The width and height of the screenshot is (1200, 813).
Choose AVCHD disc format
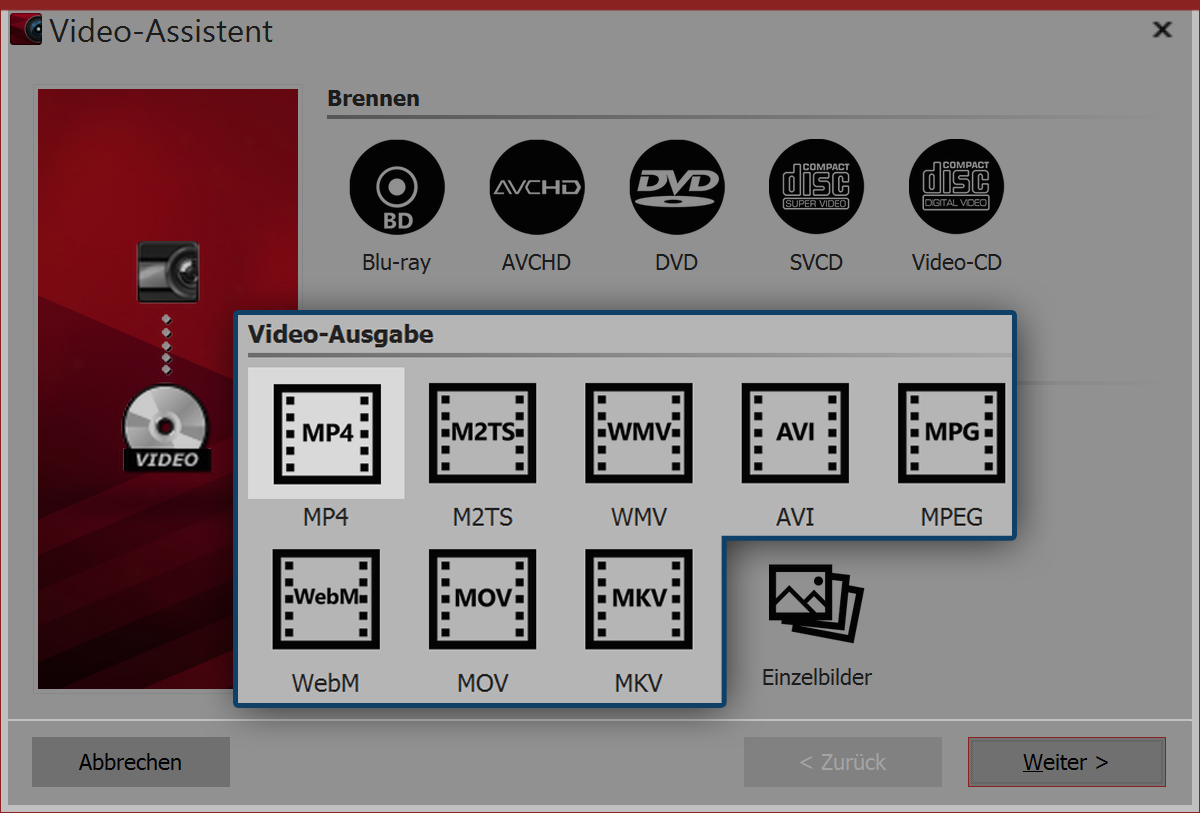[536, 186]
